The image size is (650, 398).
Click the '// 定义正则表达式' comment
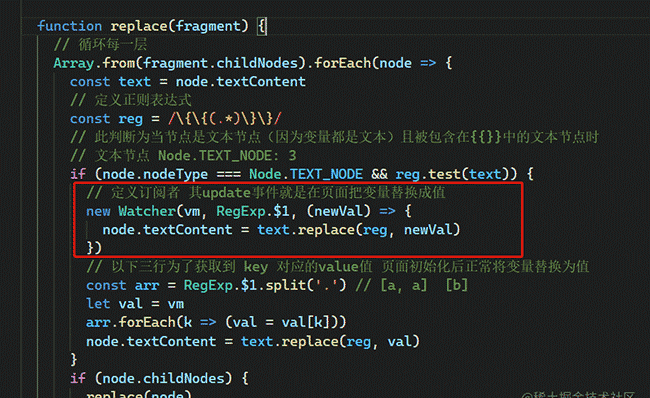pos(131,100)
